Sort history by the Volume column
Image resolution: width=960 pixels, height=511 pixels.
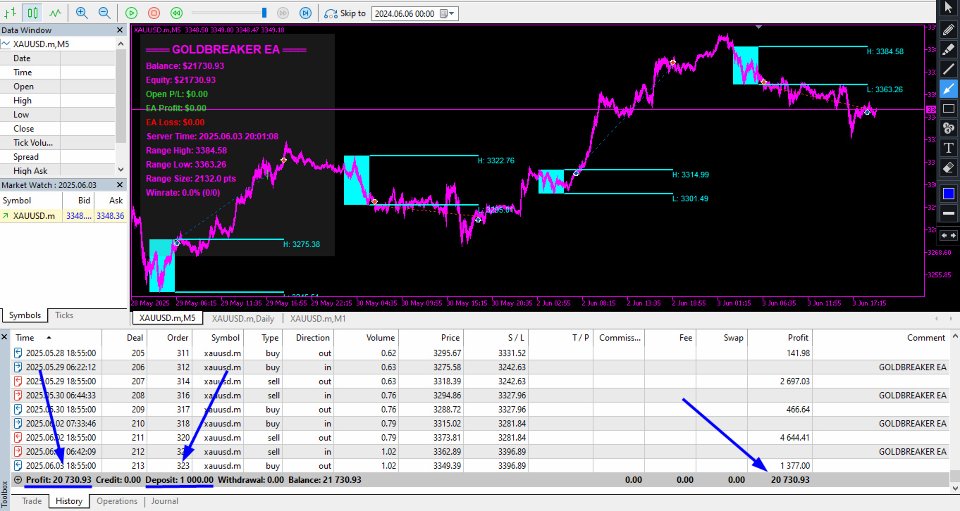(x=366, y=338)
